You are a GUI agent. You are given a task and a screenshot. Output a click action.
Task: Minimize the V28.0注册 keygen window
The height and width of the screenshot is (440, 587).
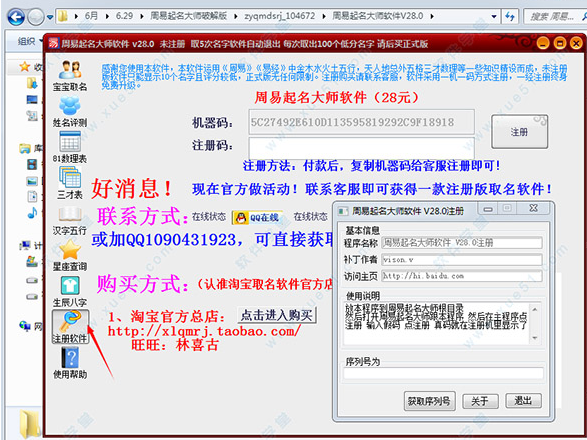coord(488,209)
